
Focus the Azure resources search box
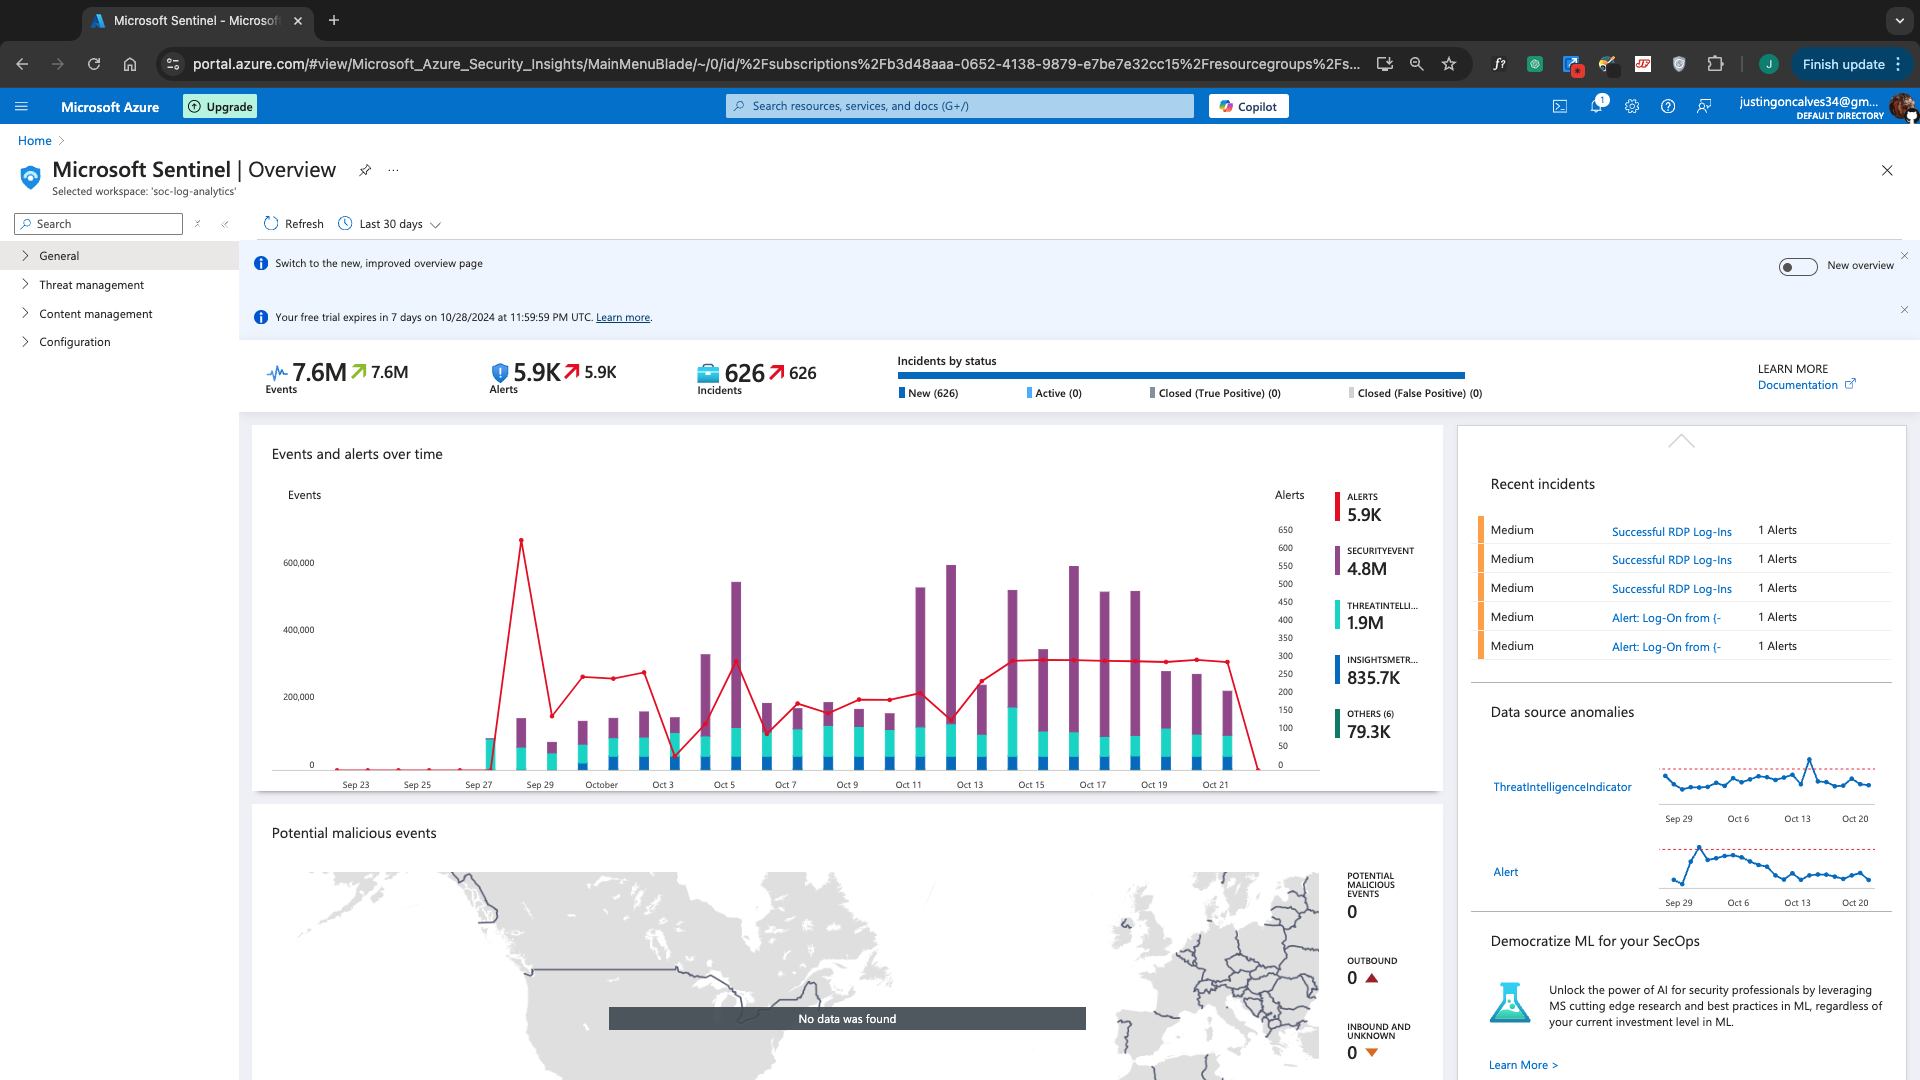coord(960,106)
